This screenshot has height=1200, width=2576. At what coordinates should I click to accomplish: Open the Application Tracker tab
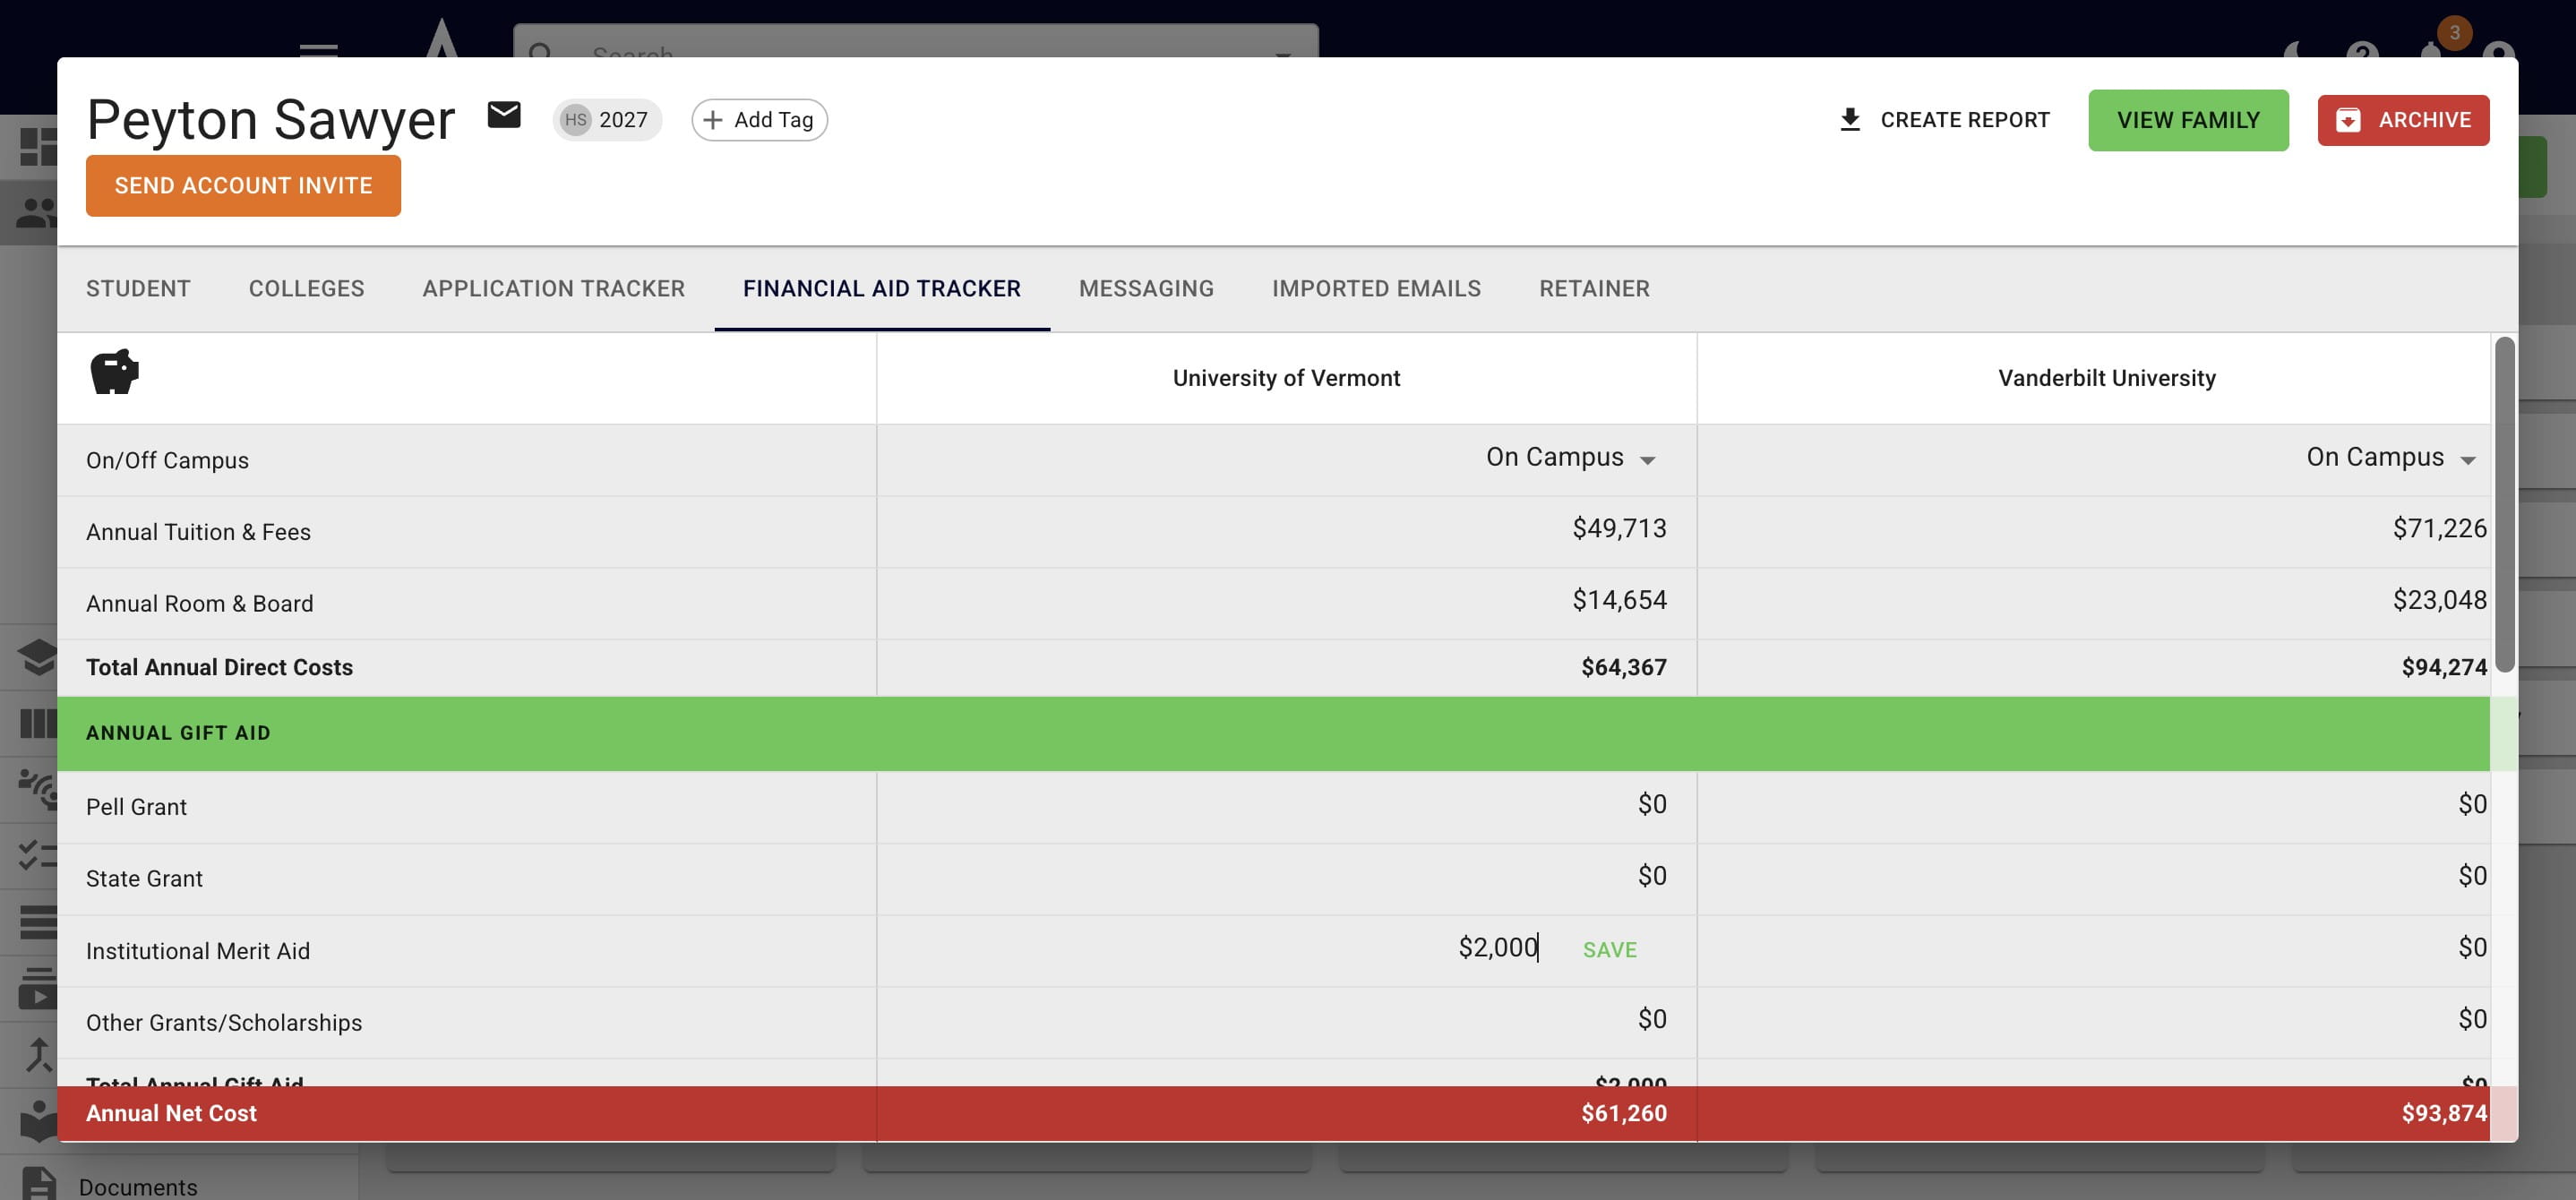point(553,289)
